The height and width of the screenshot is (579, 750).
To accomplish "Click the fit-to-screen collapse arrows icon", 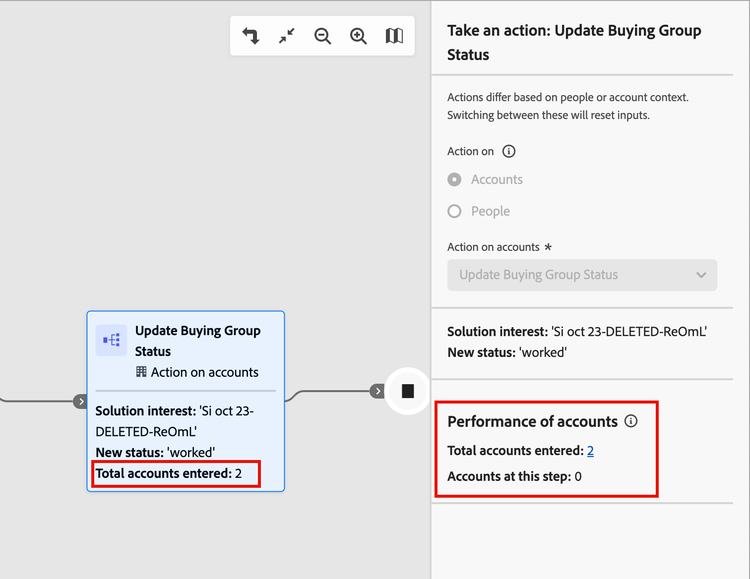I will [287, 36].
